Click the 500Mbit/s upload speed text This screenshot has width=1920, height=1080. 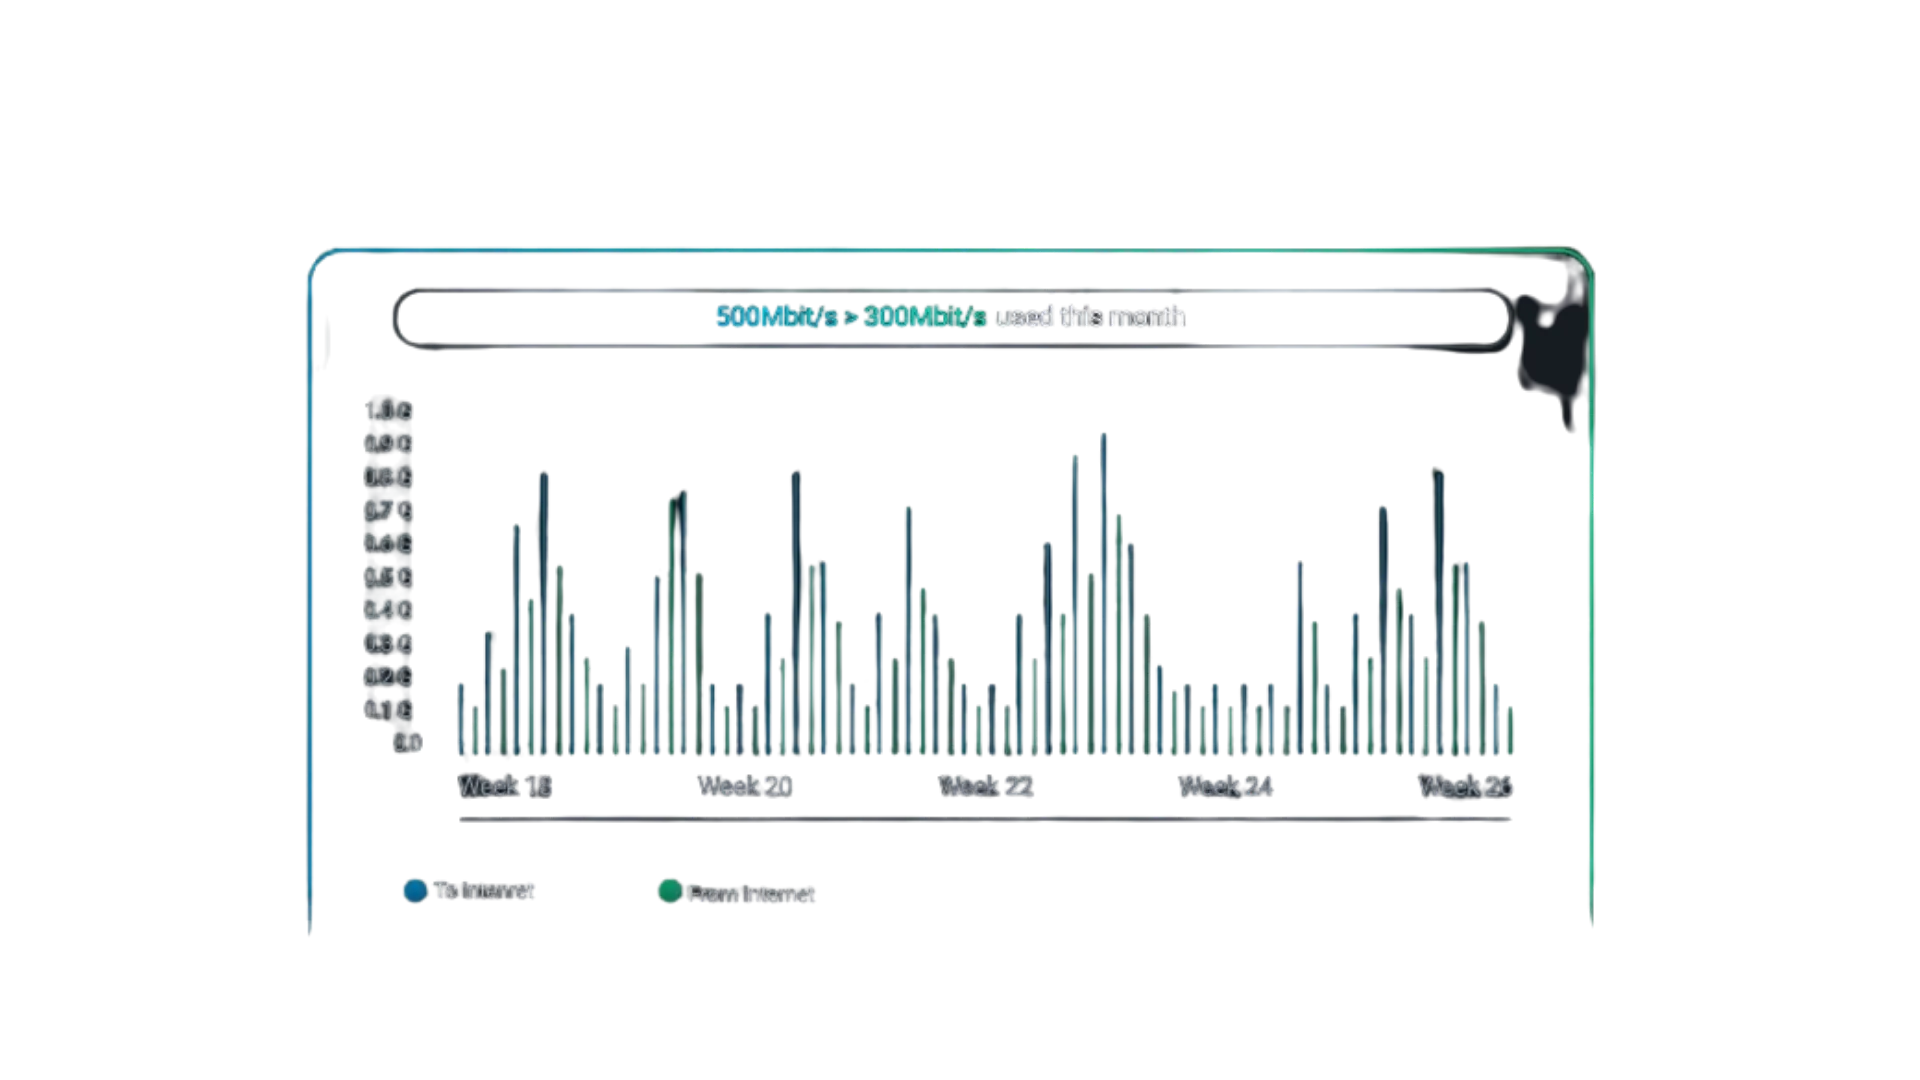775,317
